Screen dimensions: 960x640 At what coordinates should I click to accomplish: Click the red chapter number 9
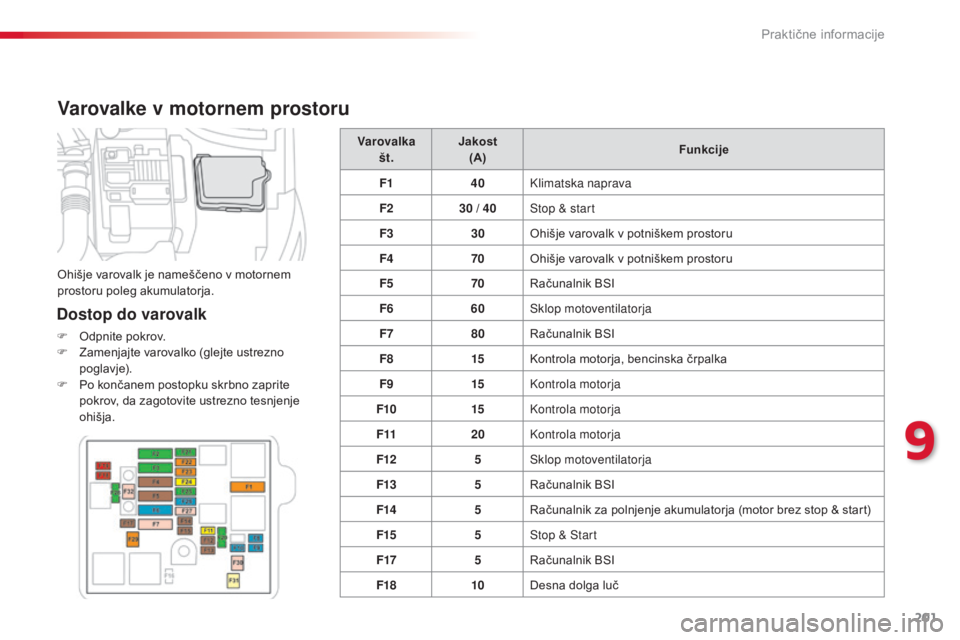point(920,442)
